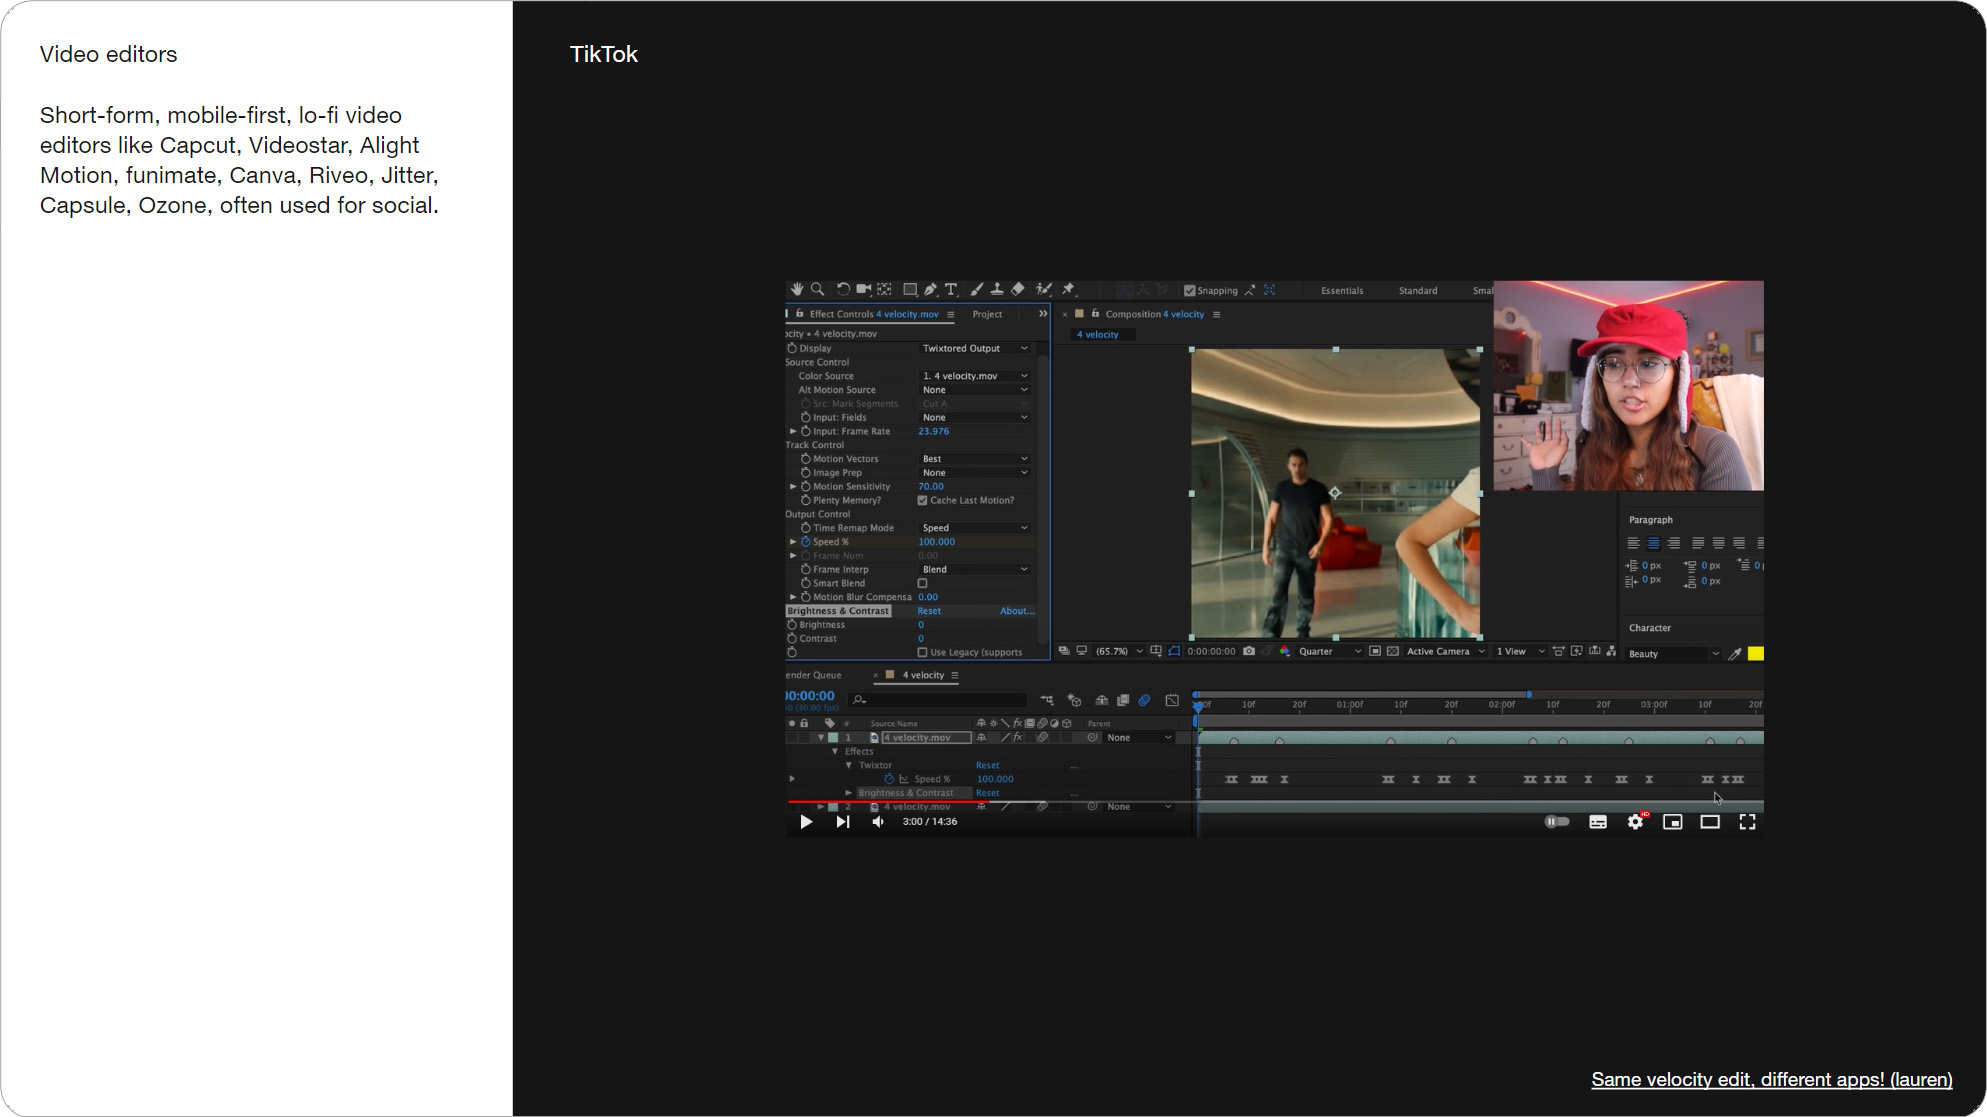Toggle the Effect Controls panel lock
This screenshot has width=1987, height=1117.
(x=799, y=314)
